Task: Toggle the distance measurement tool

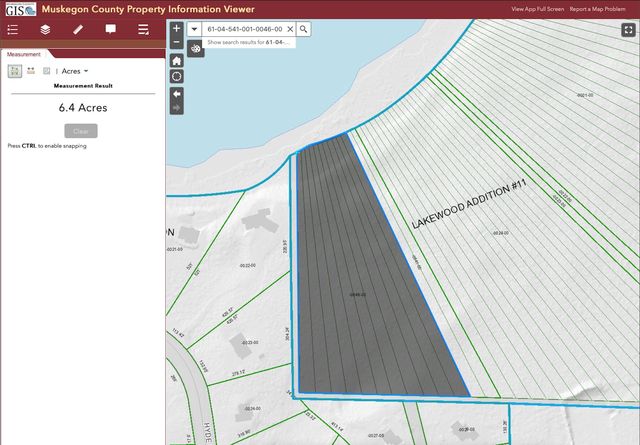Action: (31, 71)
